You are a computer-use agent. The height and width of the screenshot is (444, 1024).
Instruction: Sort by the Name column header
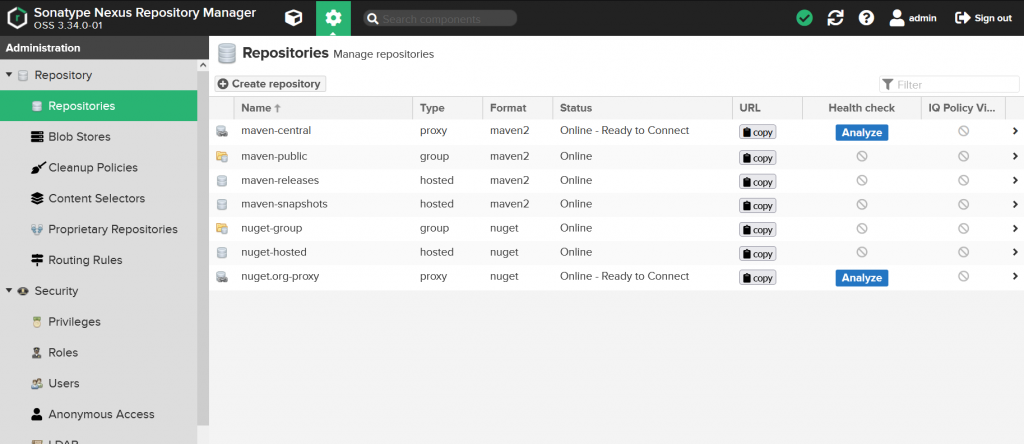[x=323, y=108]
